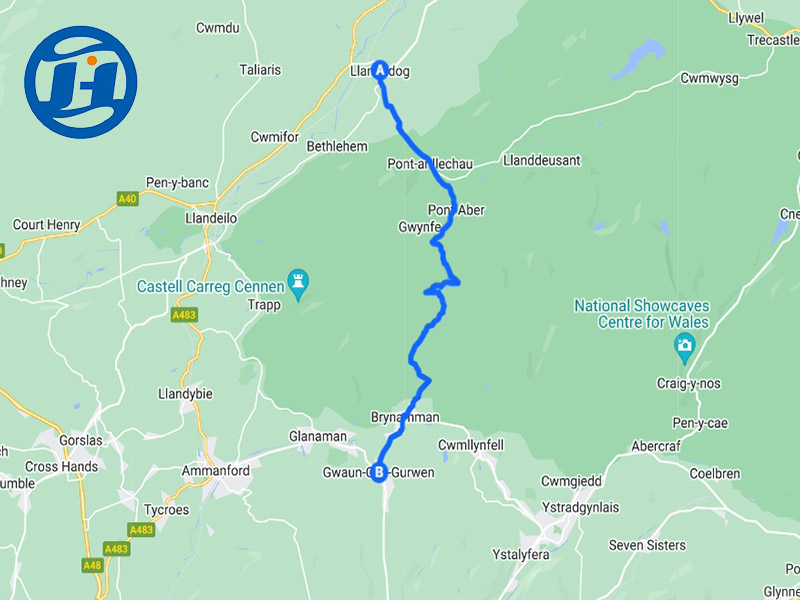Screen dimensions: 800x600
Task: Click the blue lake near Trecastle
Action: (x=638, y=59)
